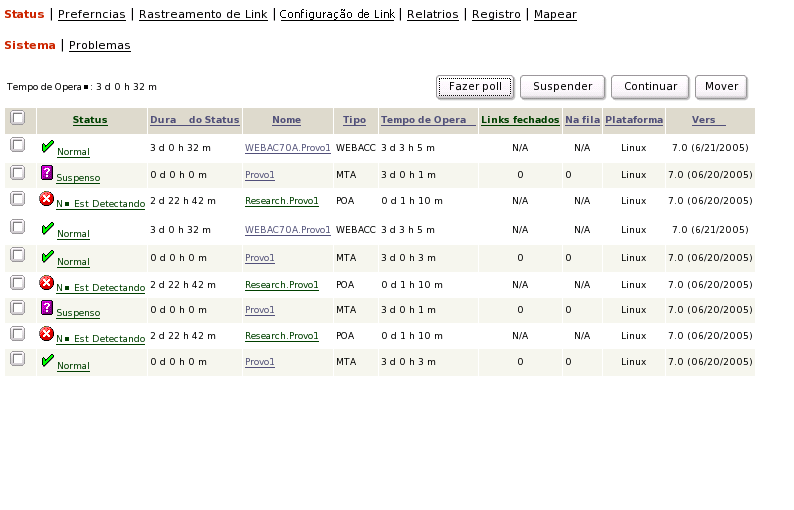Click the purple question-mark icon in the first Suspenso row
794x510 pixels.
[x=47, y=173]
